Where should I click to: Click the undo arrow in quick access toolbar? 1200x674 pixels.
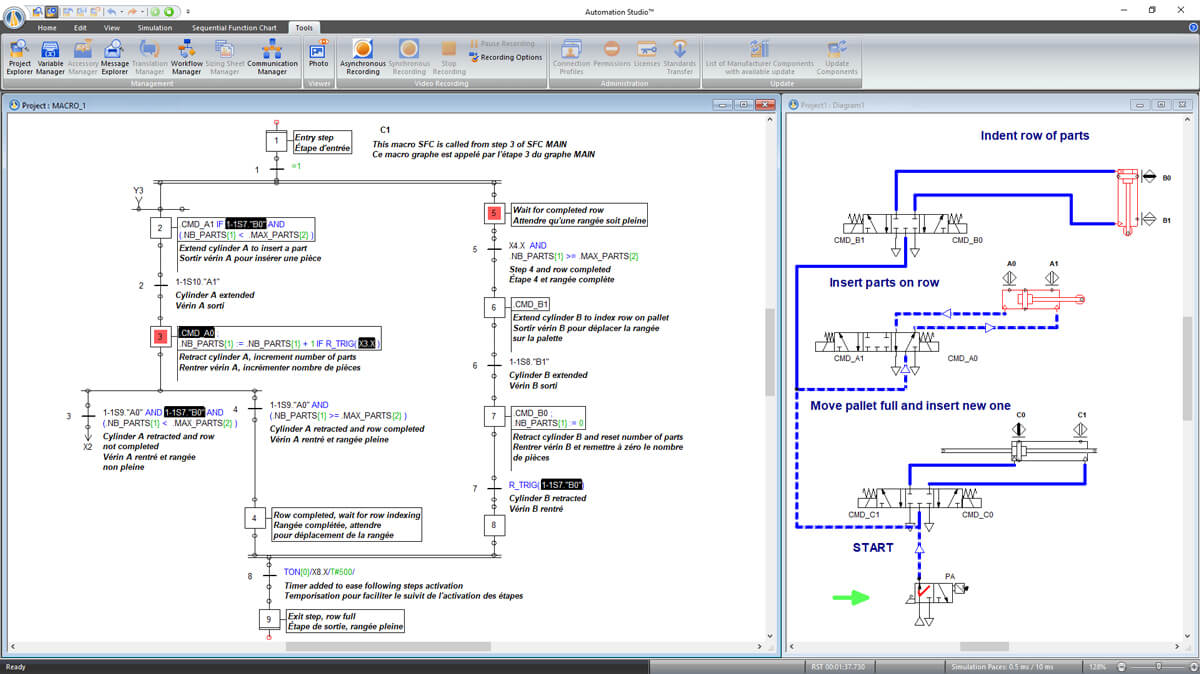tap(111, 11)
